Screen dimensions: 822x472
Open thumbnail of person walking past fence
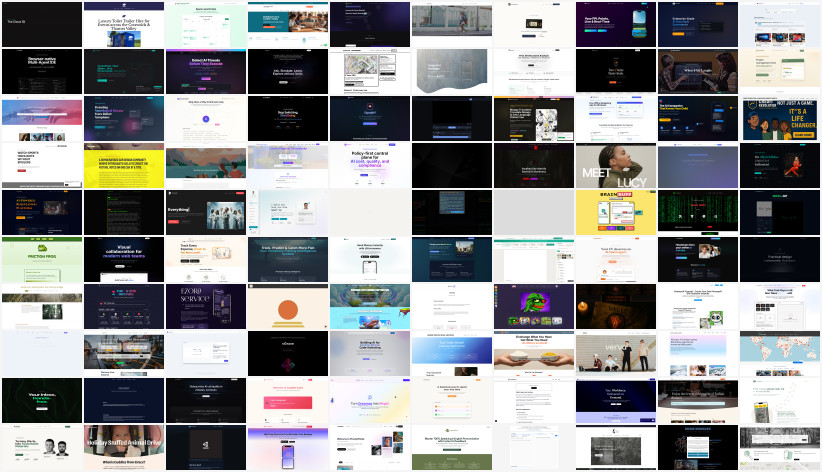point(452,25)
